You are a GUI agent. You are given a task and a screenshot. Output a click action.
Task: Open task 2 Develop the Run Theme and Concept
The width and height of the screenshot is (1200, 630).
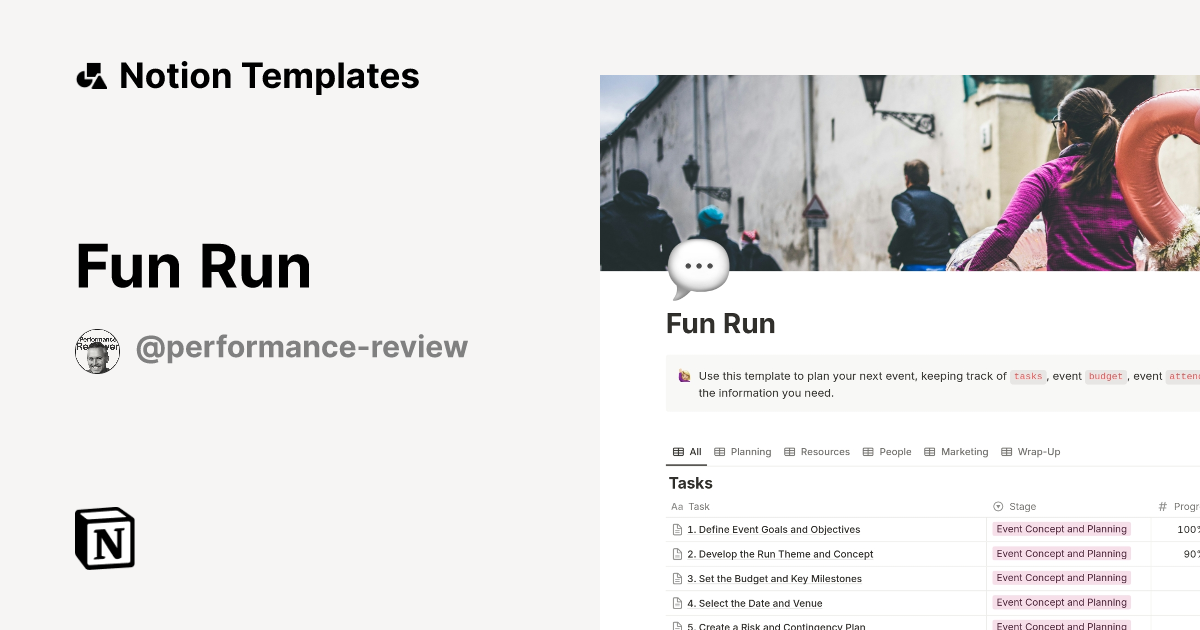780,553
